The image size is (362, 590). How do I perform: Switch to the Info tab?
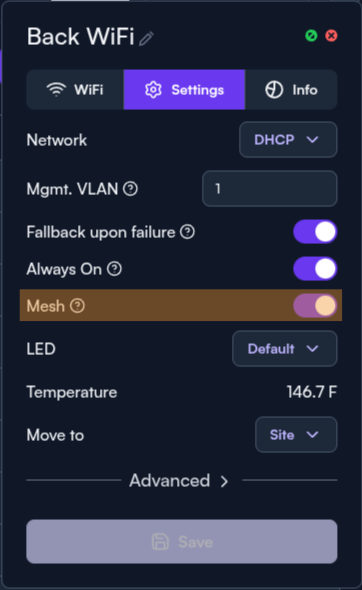[x=291, y=90]
